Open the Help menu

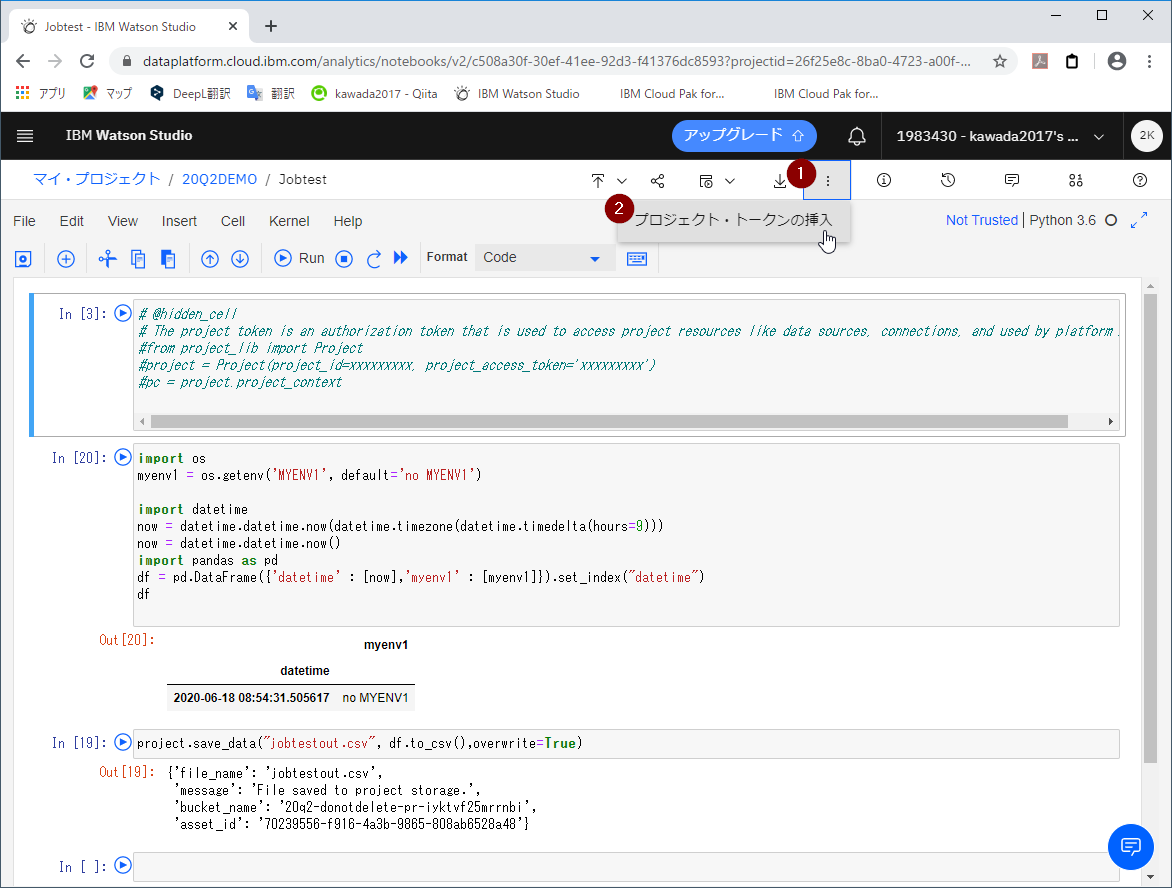pos(348,221)
